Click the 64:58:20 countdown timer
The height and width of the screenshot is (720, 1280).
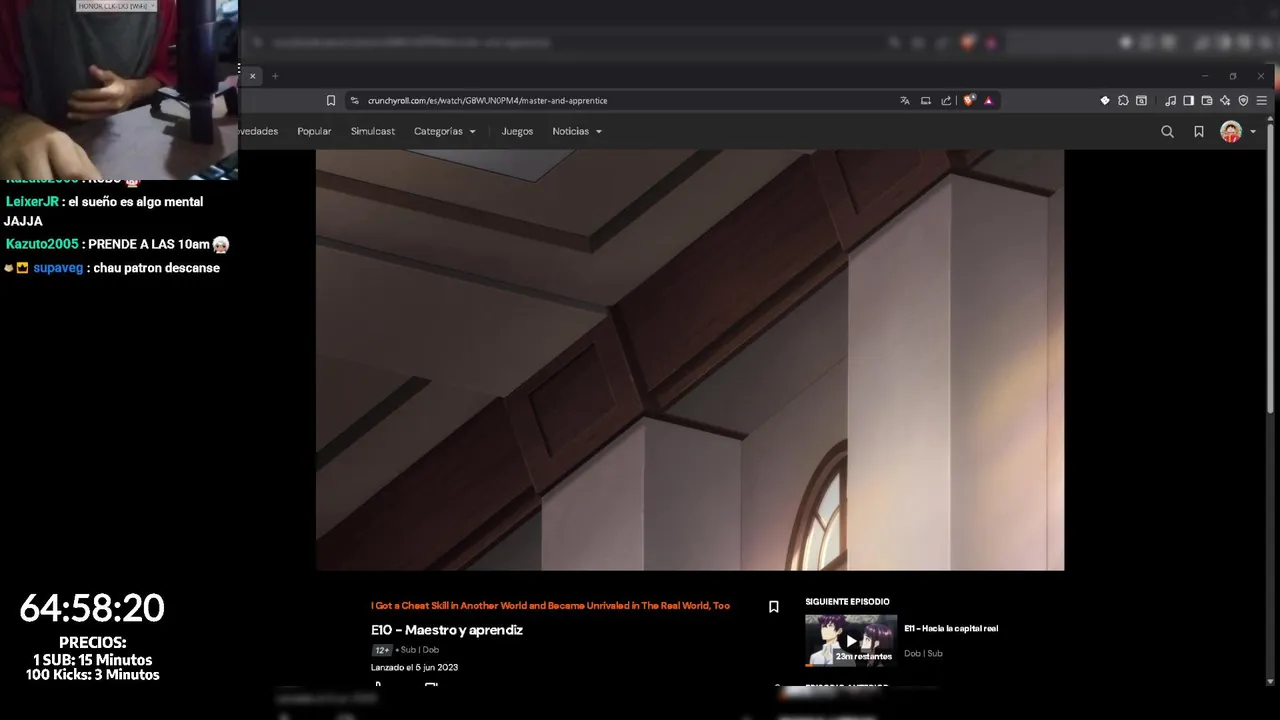coord(92,608)
